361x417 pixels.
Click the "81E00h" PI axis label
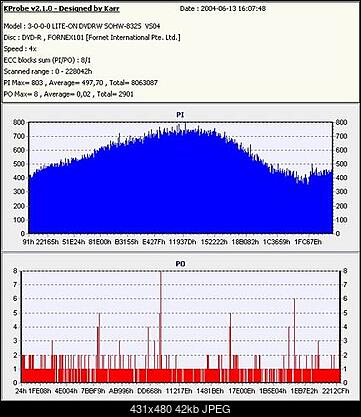pos(100,242)
